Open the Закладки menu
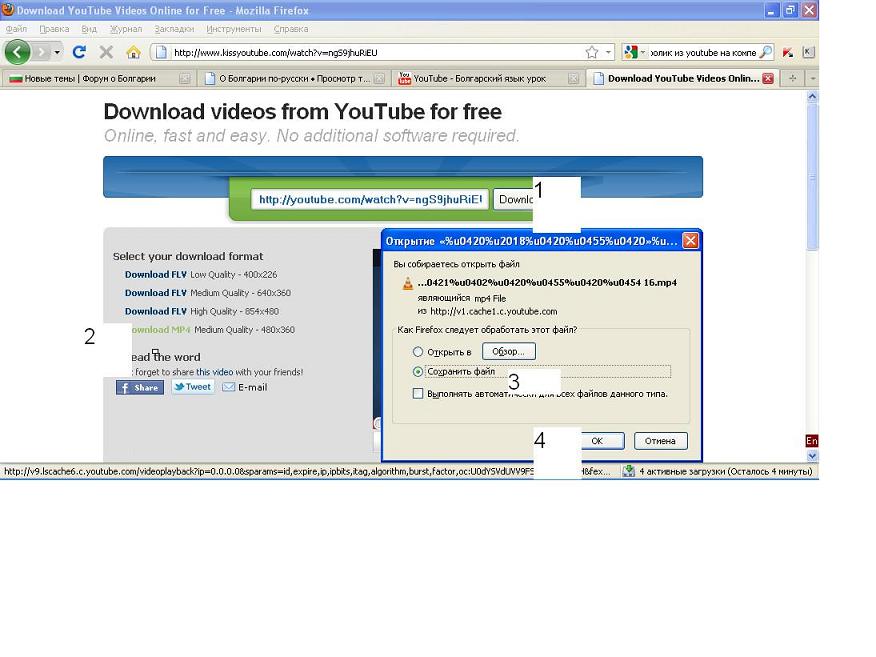 pos(174,29)
